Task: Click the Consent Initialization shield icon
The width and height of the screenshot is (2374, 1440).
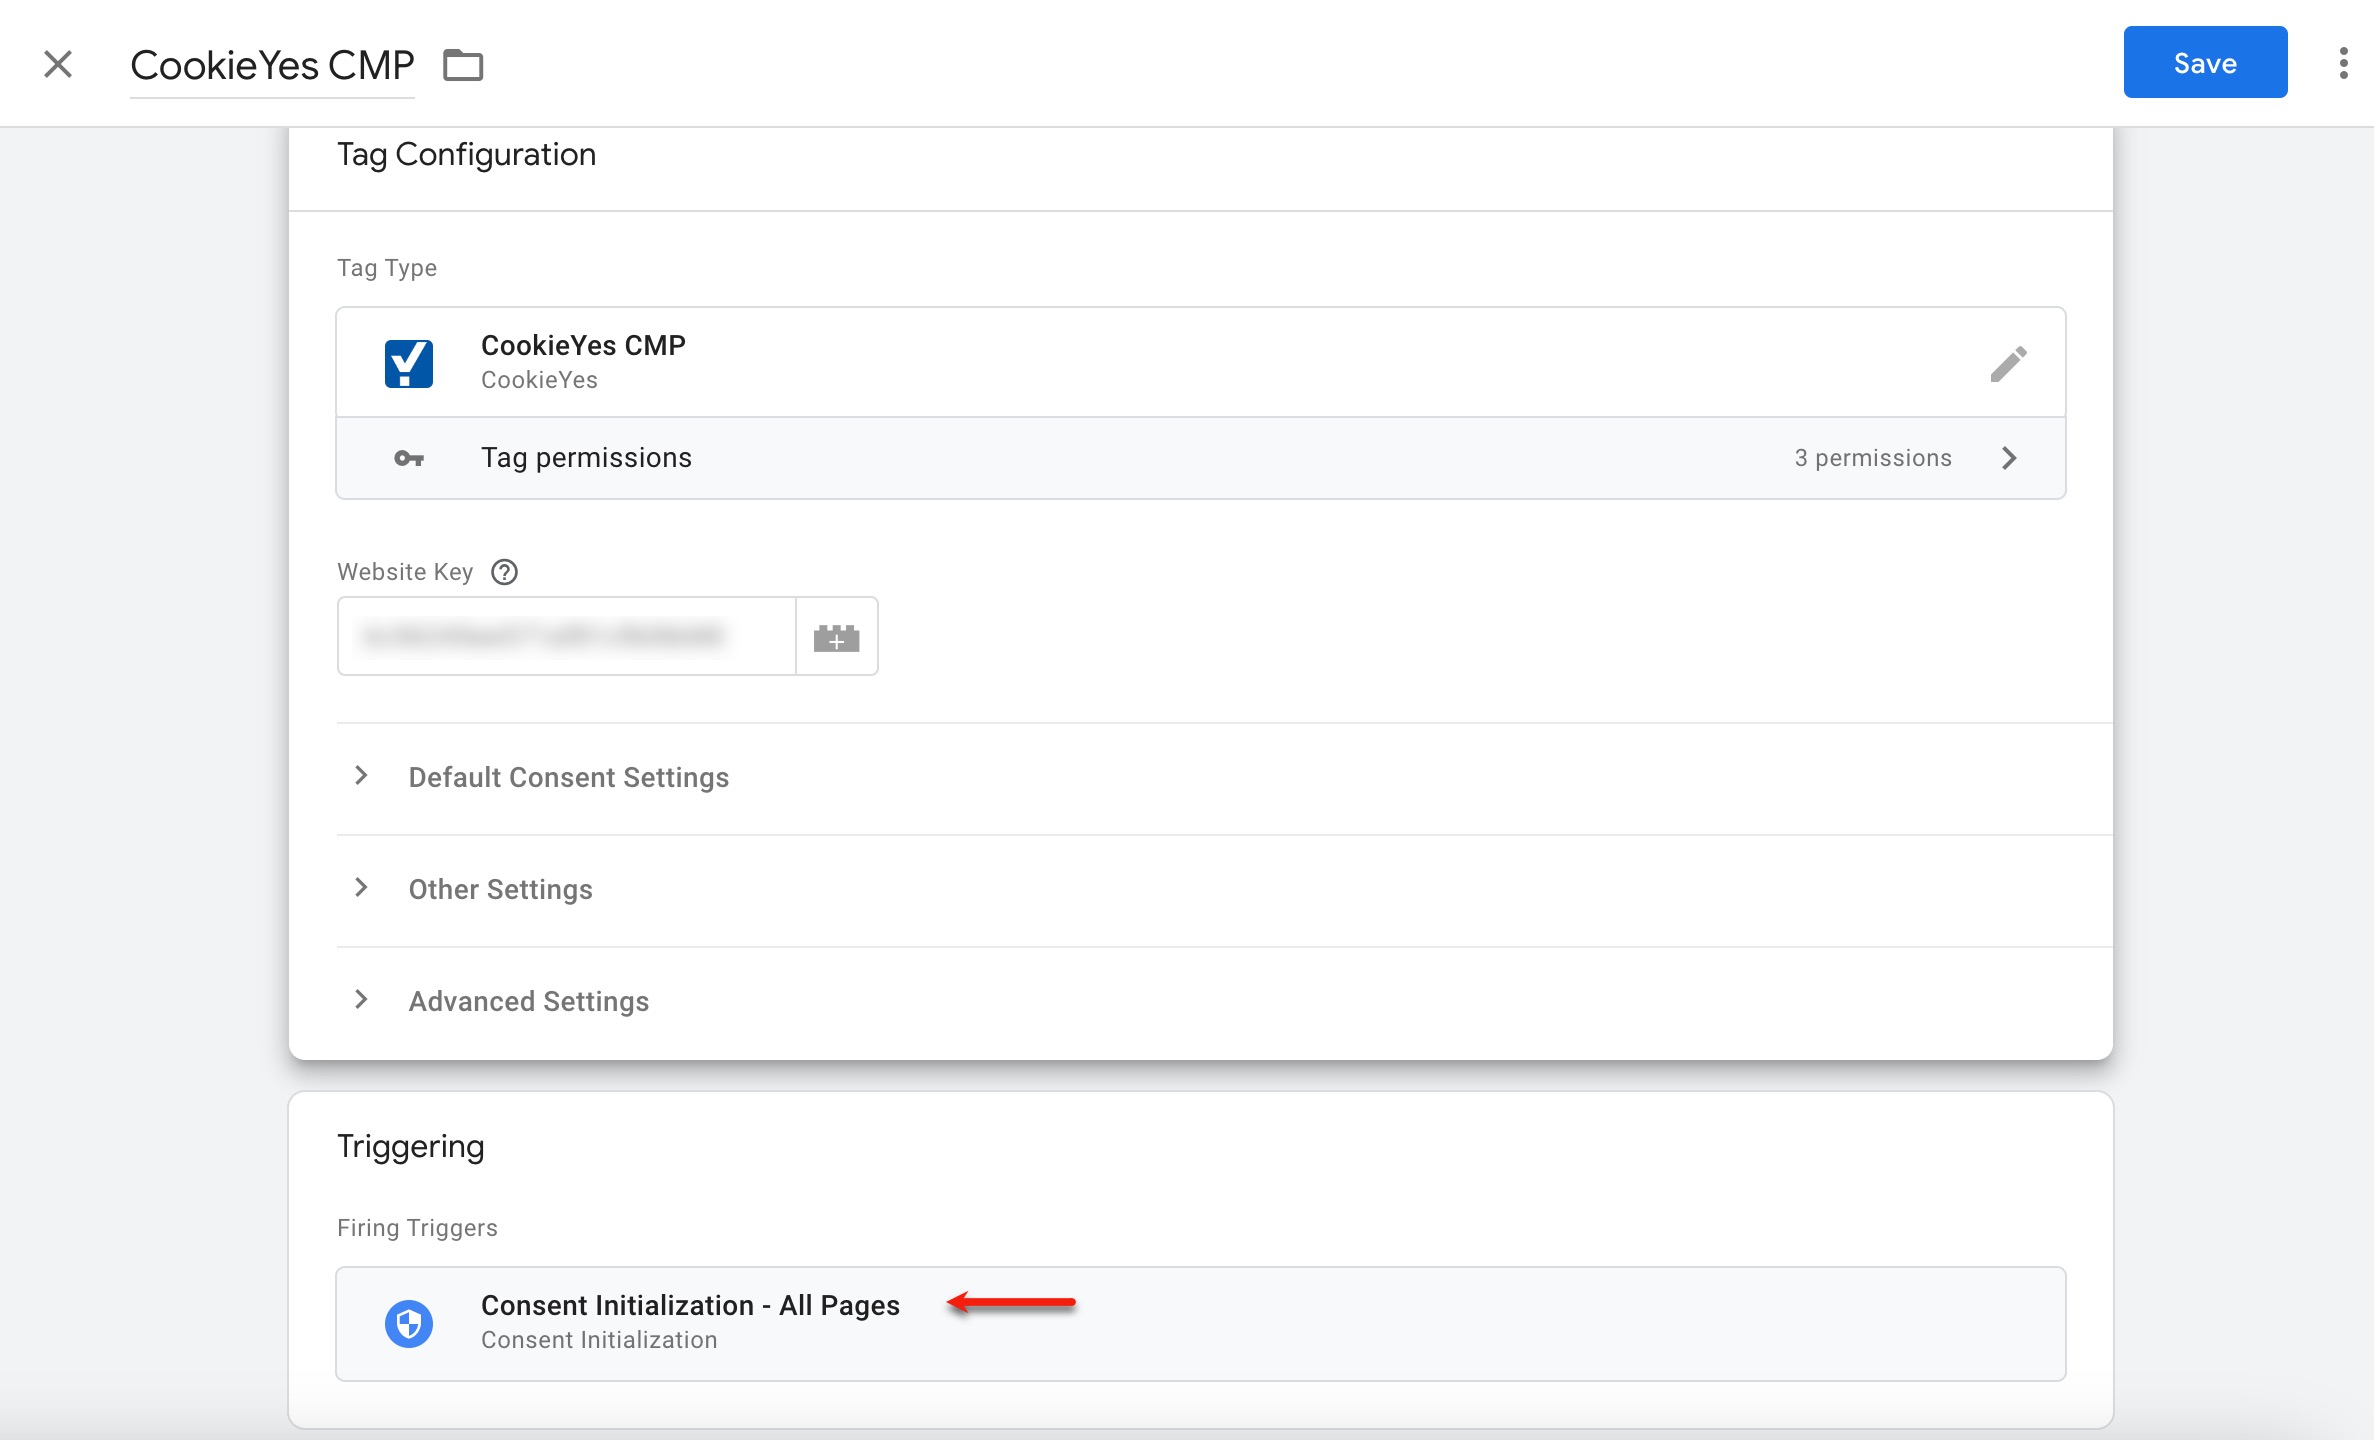Action: click(x=409, y=1324)
